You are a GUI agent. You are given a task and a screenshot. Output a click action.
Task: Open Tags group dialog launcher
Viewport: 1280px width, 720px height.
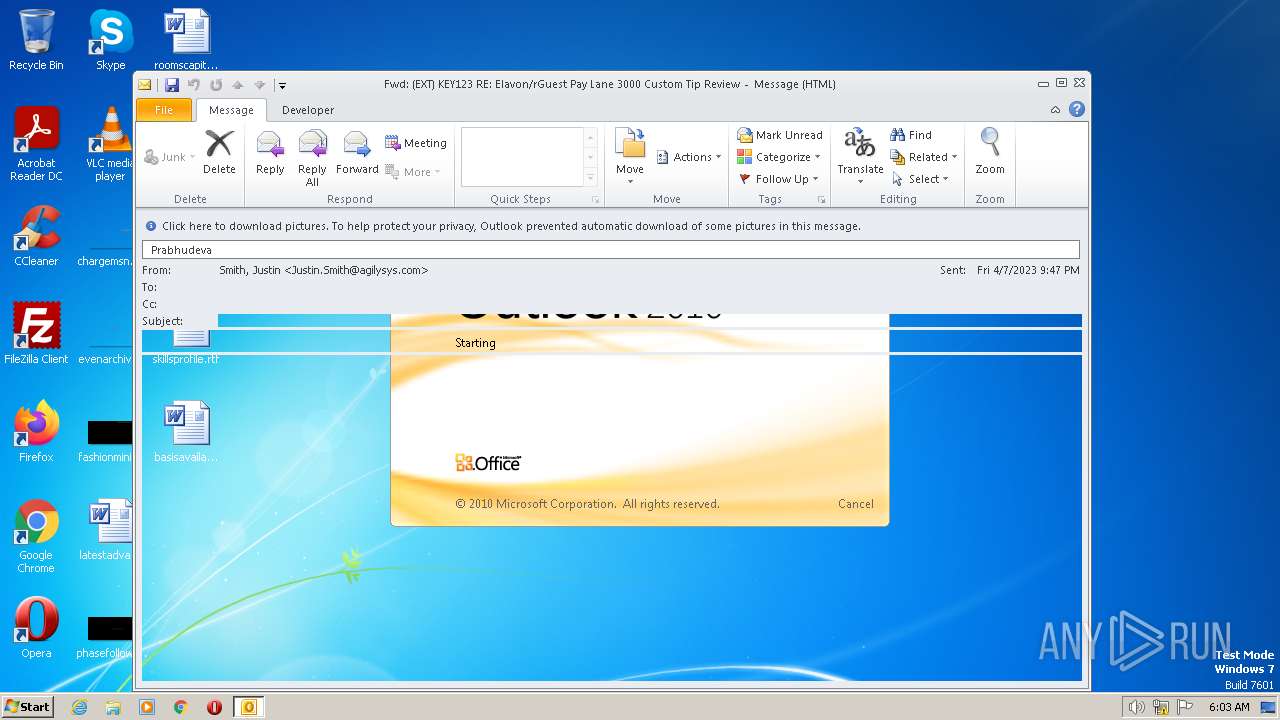[x=822, y=200]
